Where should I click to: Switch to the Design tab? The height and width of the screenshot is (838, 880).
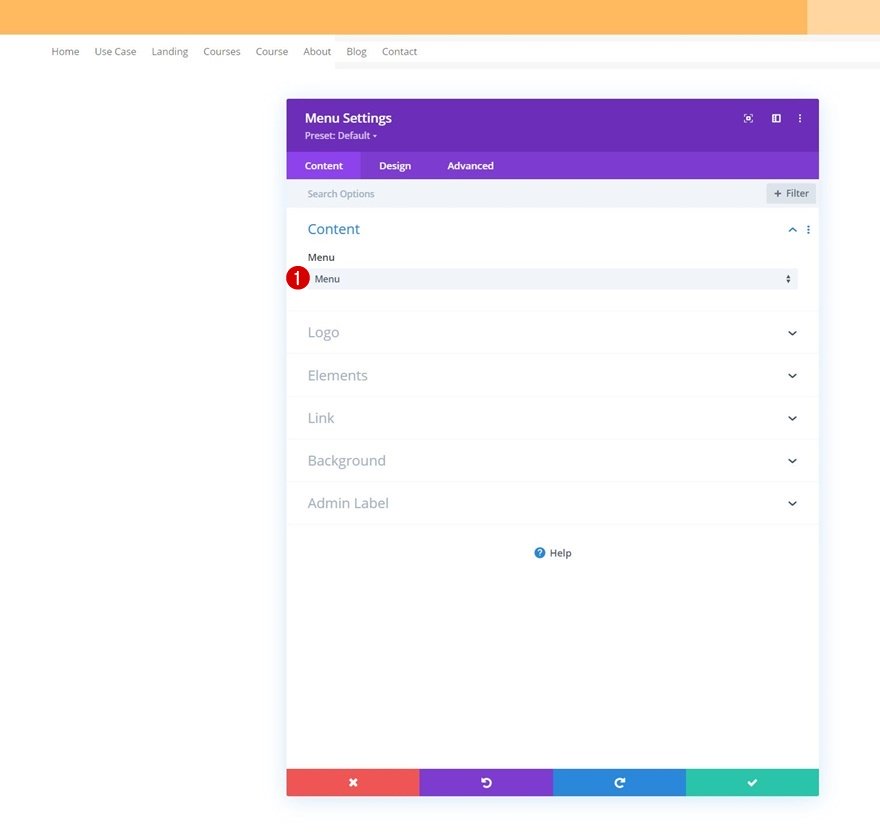(395, 166)
